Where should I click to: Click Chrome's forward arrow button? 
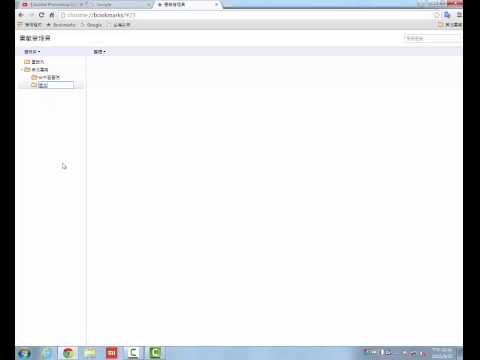pyautogui.click(x=31, y=15)
